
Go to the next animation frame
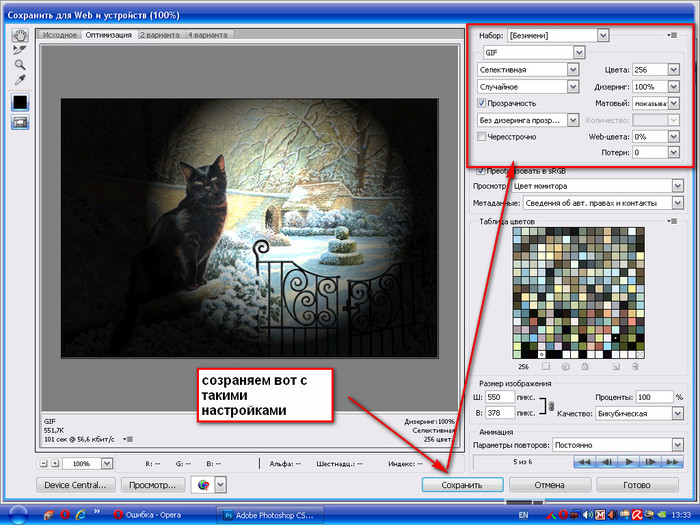(650, 462)
